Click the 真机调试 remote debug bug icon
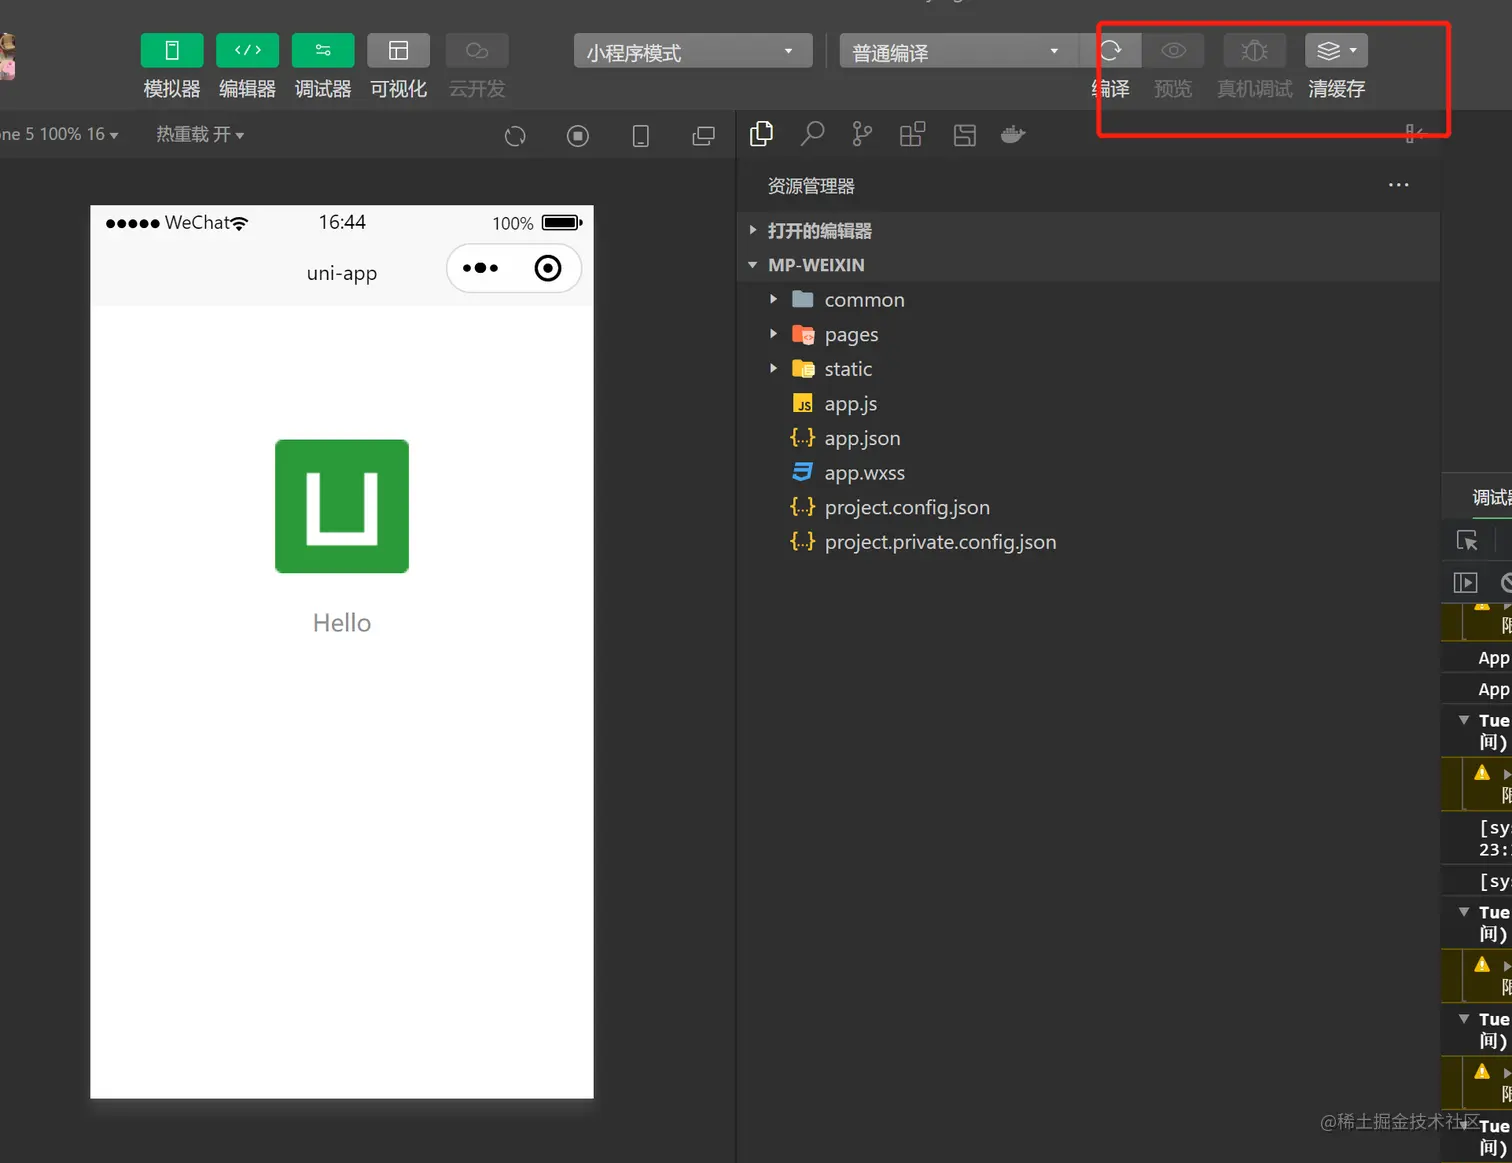The image size is (1512, 1163). coord(1254,50)
